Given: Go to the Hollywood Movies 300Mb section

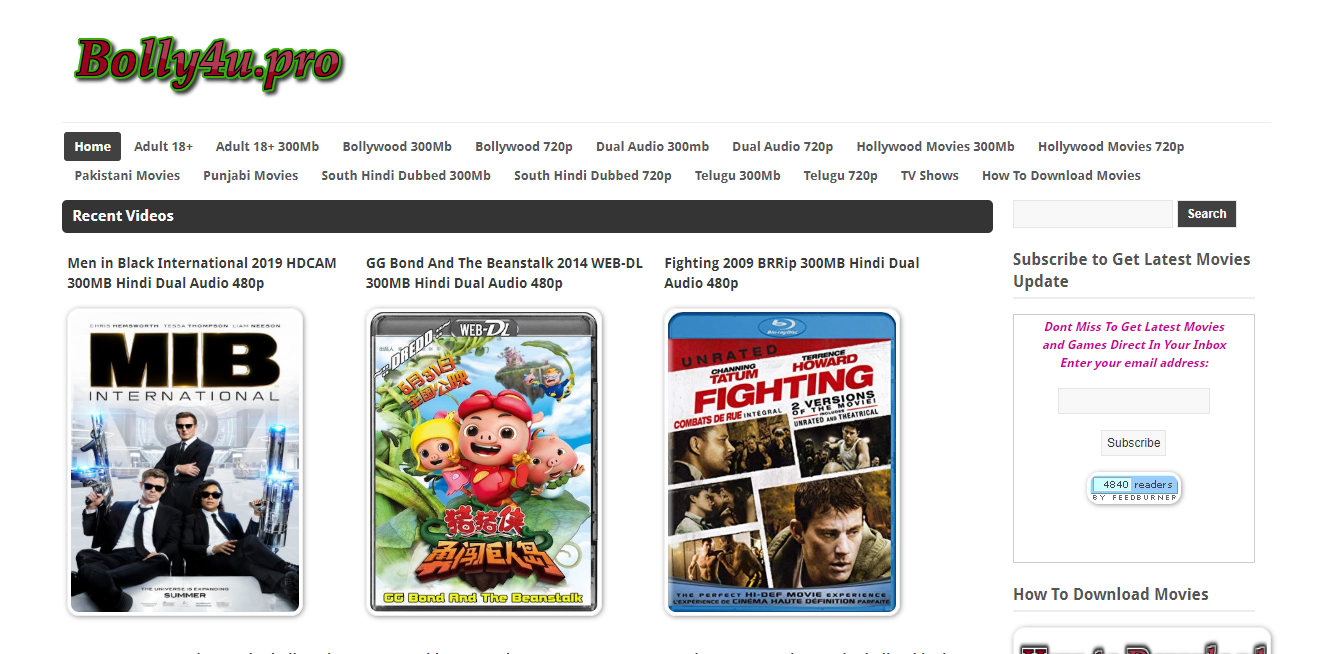Looking at the screenshot, I should pyautogui.click(x=935, y=146).
